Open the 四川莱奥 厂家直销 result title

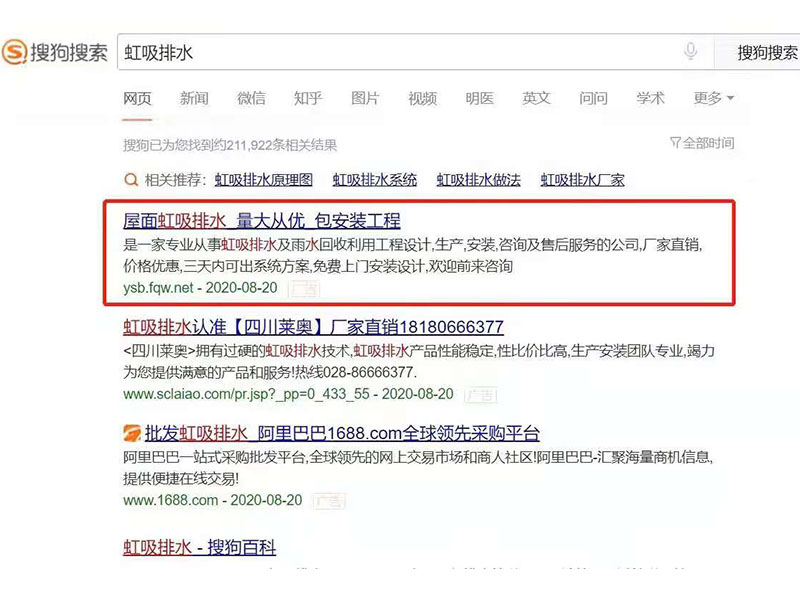click(x=313, y=327)
